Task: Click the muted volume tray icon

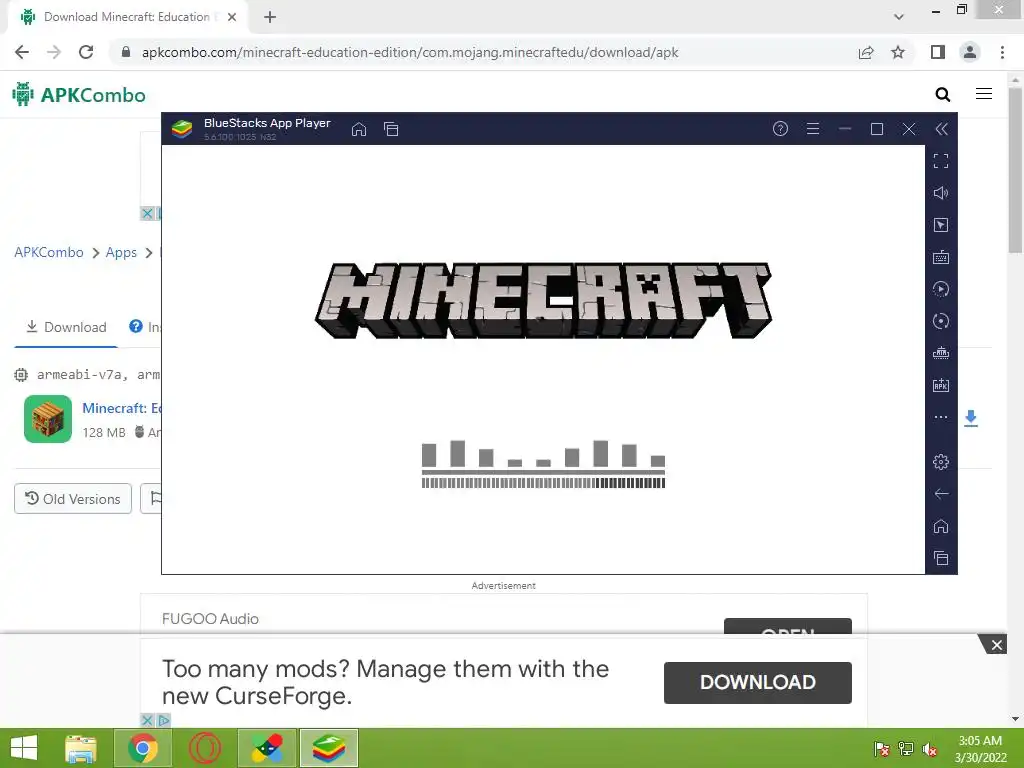Action: [930, 749]
